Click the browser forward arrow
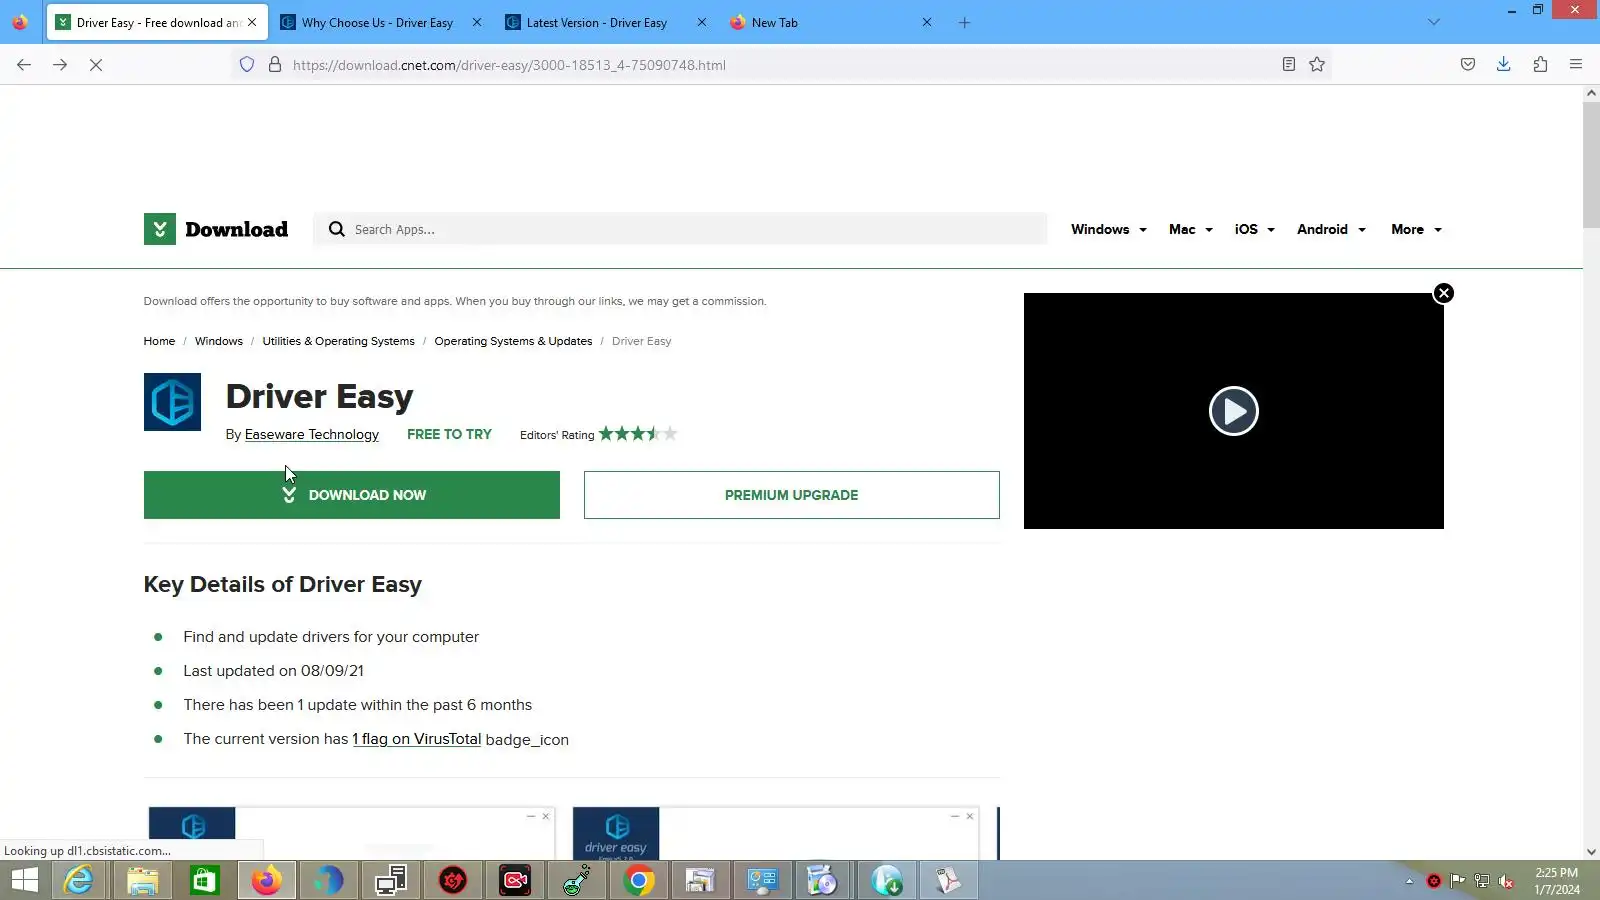Screen dimensions: 1600x900 60,65
